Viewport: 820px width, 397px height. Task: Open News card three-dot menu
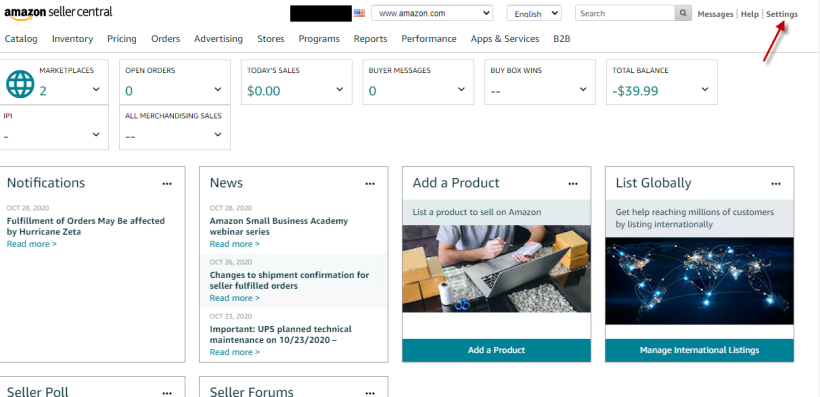[370, 184]
